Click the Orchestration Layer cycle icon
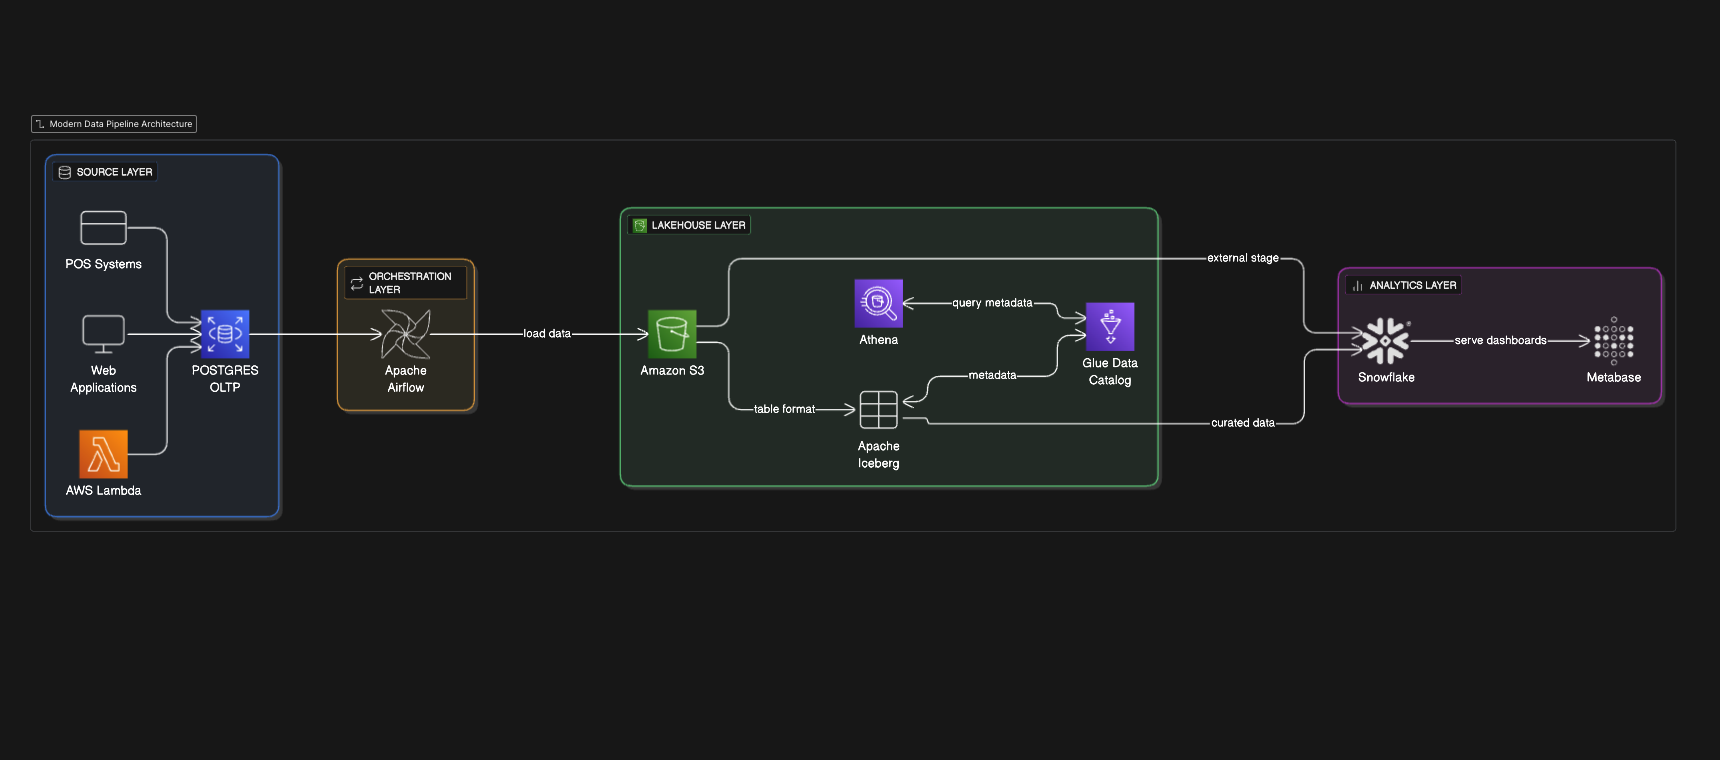The height and width of the screenshot is (760, 1720). [x=357, y=283]
